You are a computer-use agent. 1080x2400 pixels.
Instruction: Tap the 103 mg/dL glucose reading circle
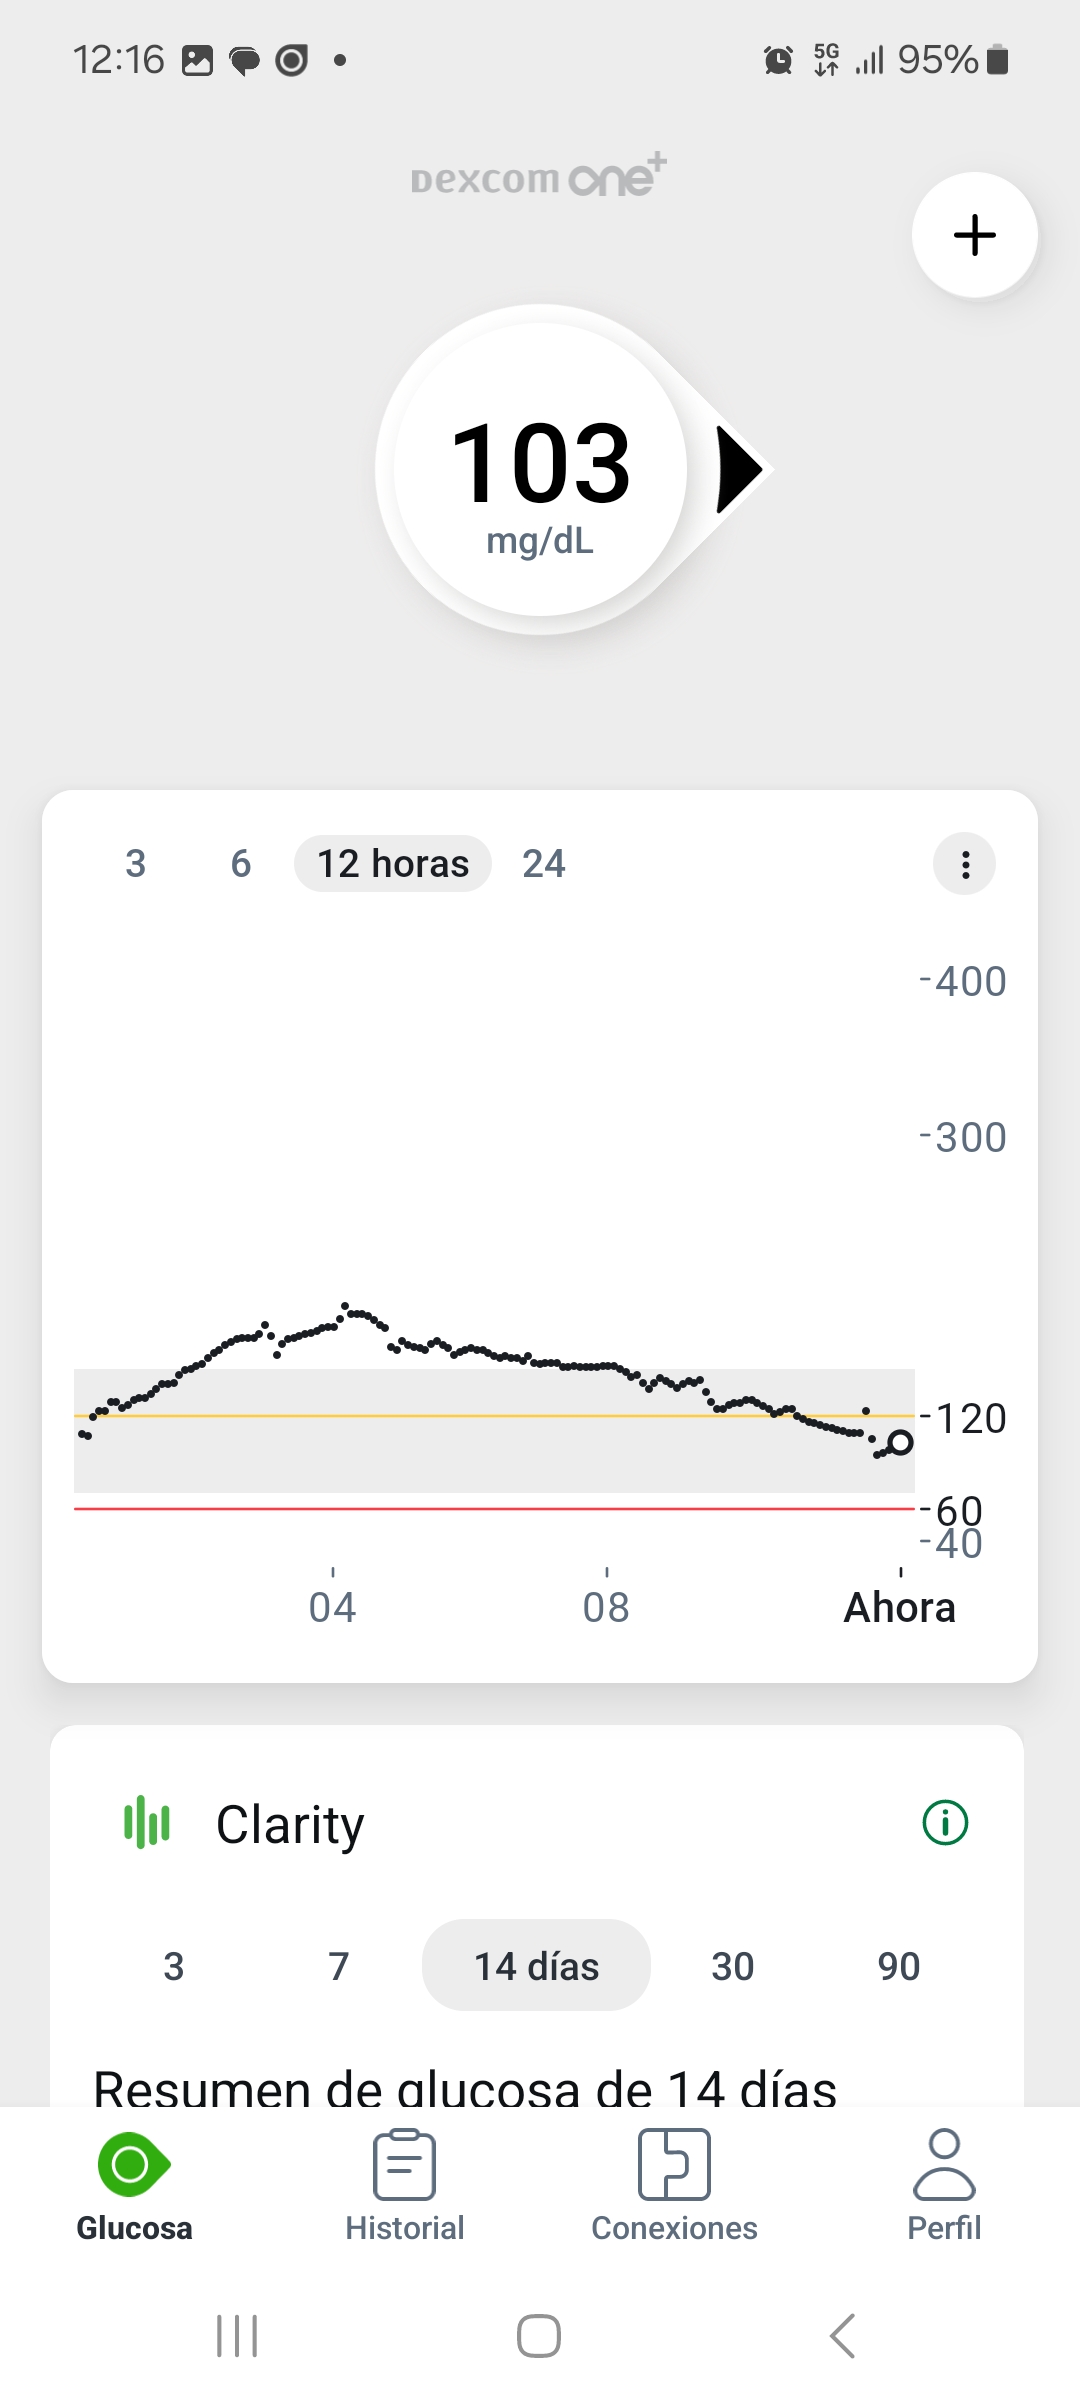(540, 470)
